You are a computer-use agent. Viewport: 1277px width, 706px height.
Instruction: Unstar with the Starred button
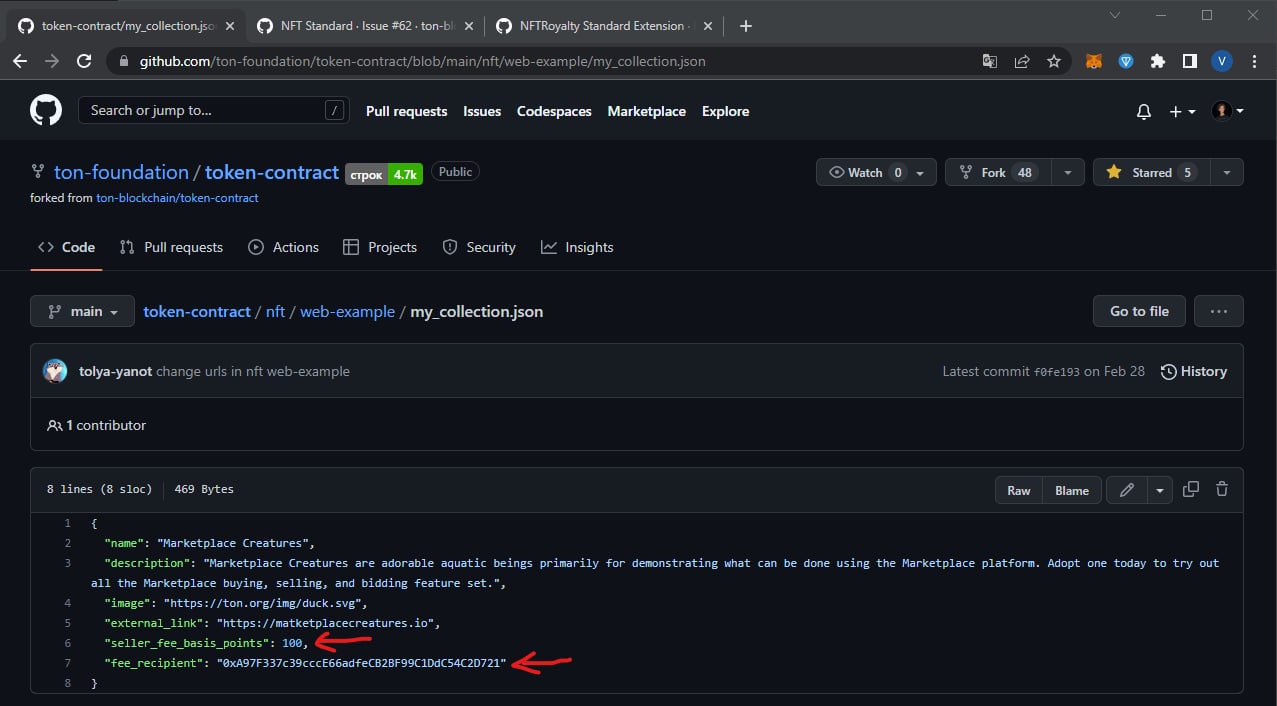[x=1151, y=172]
